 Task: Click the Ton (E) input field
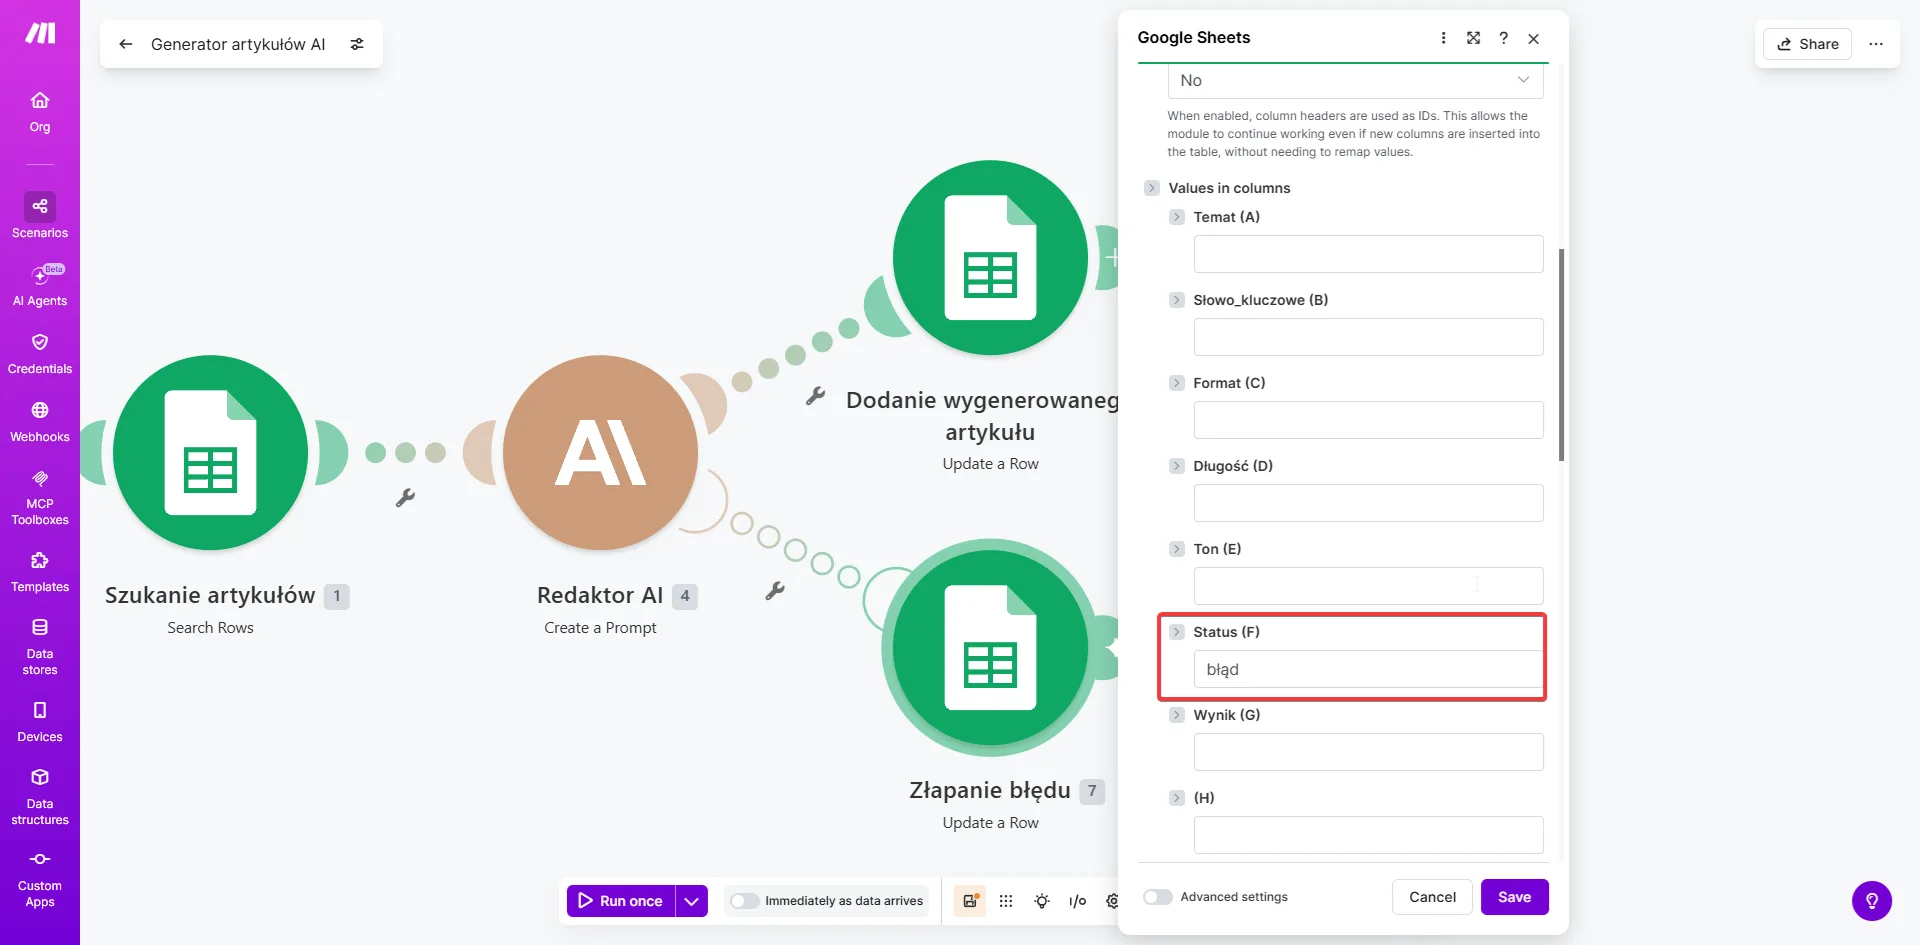tap(1368, 586)
